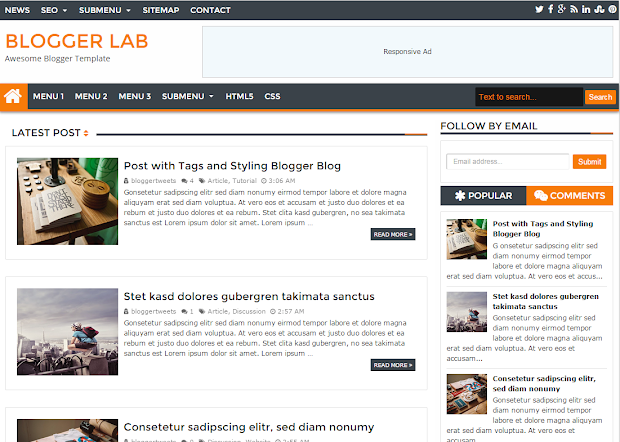Open desk photo thumbnail of first main post
The image size is (620, 442).
pos(67,201)
